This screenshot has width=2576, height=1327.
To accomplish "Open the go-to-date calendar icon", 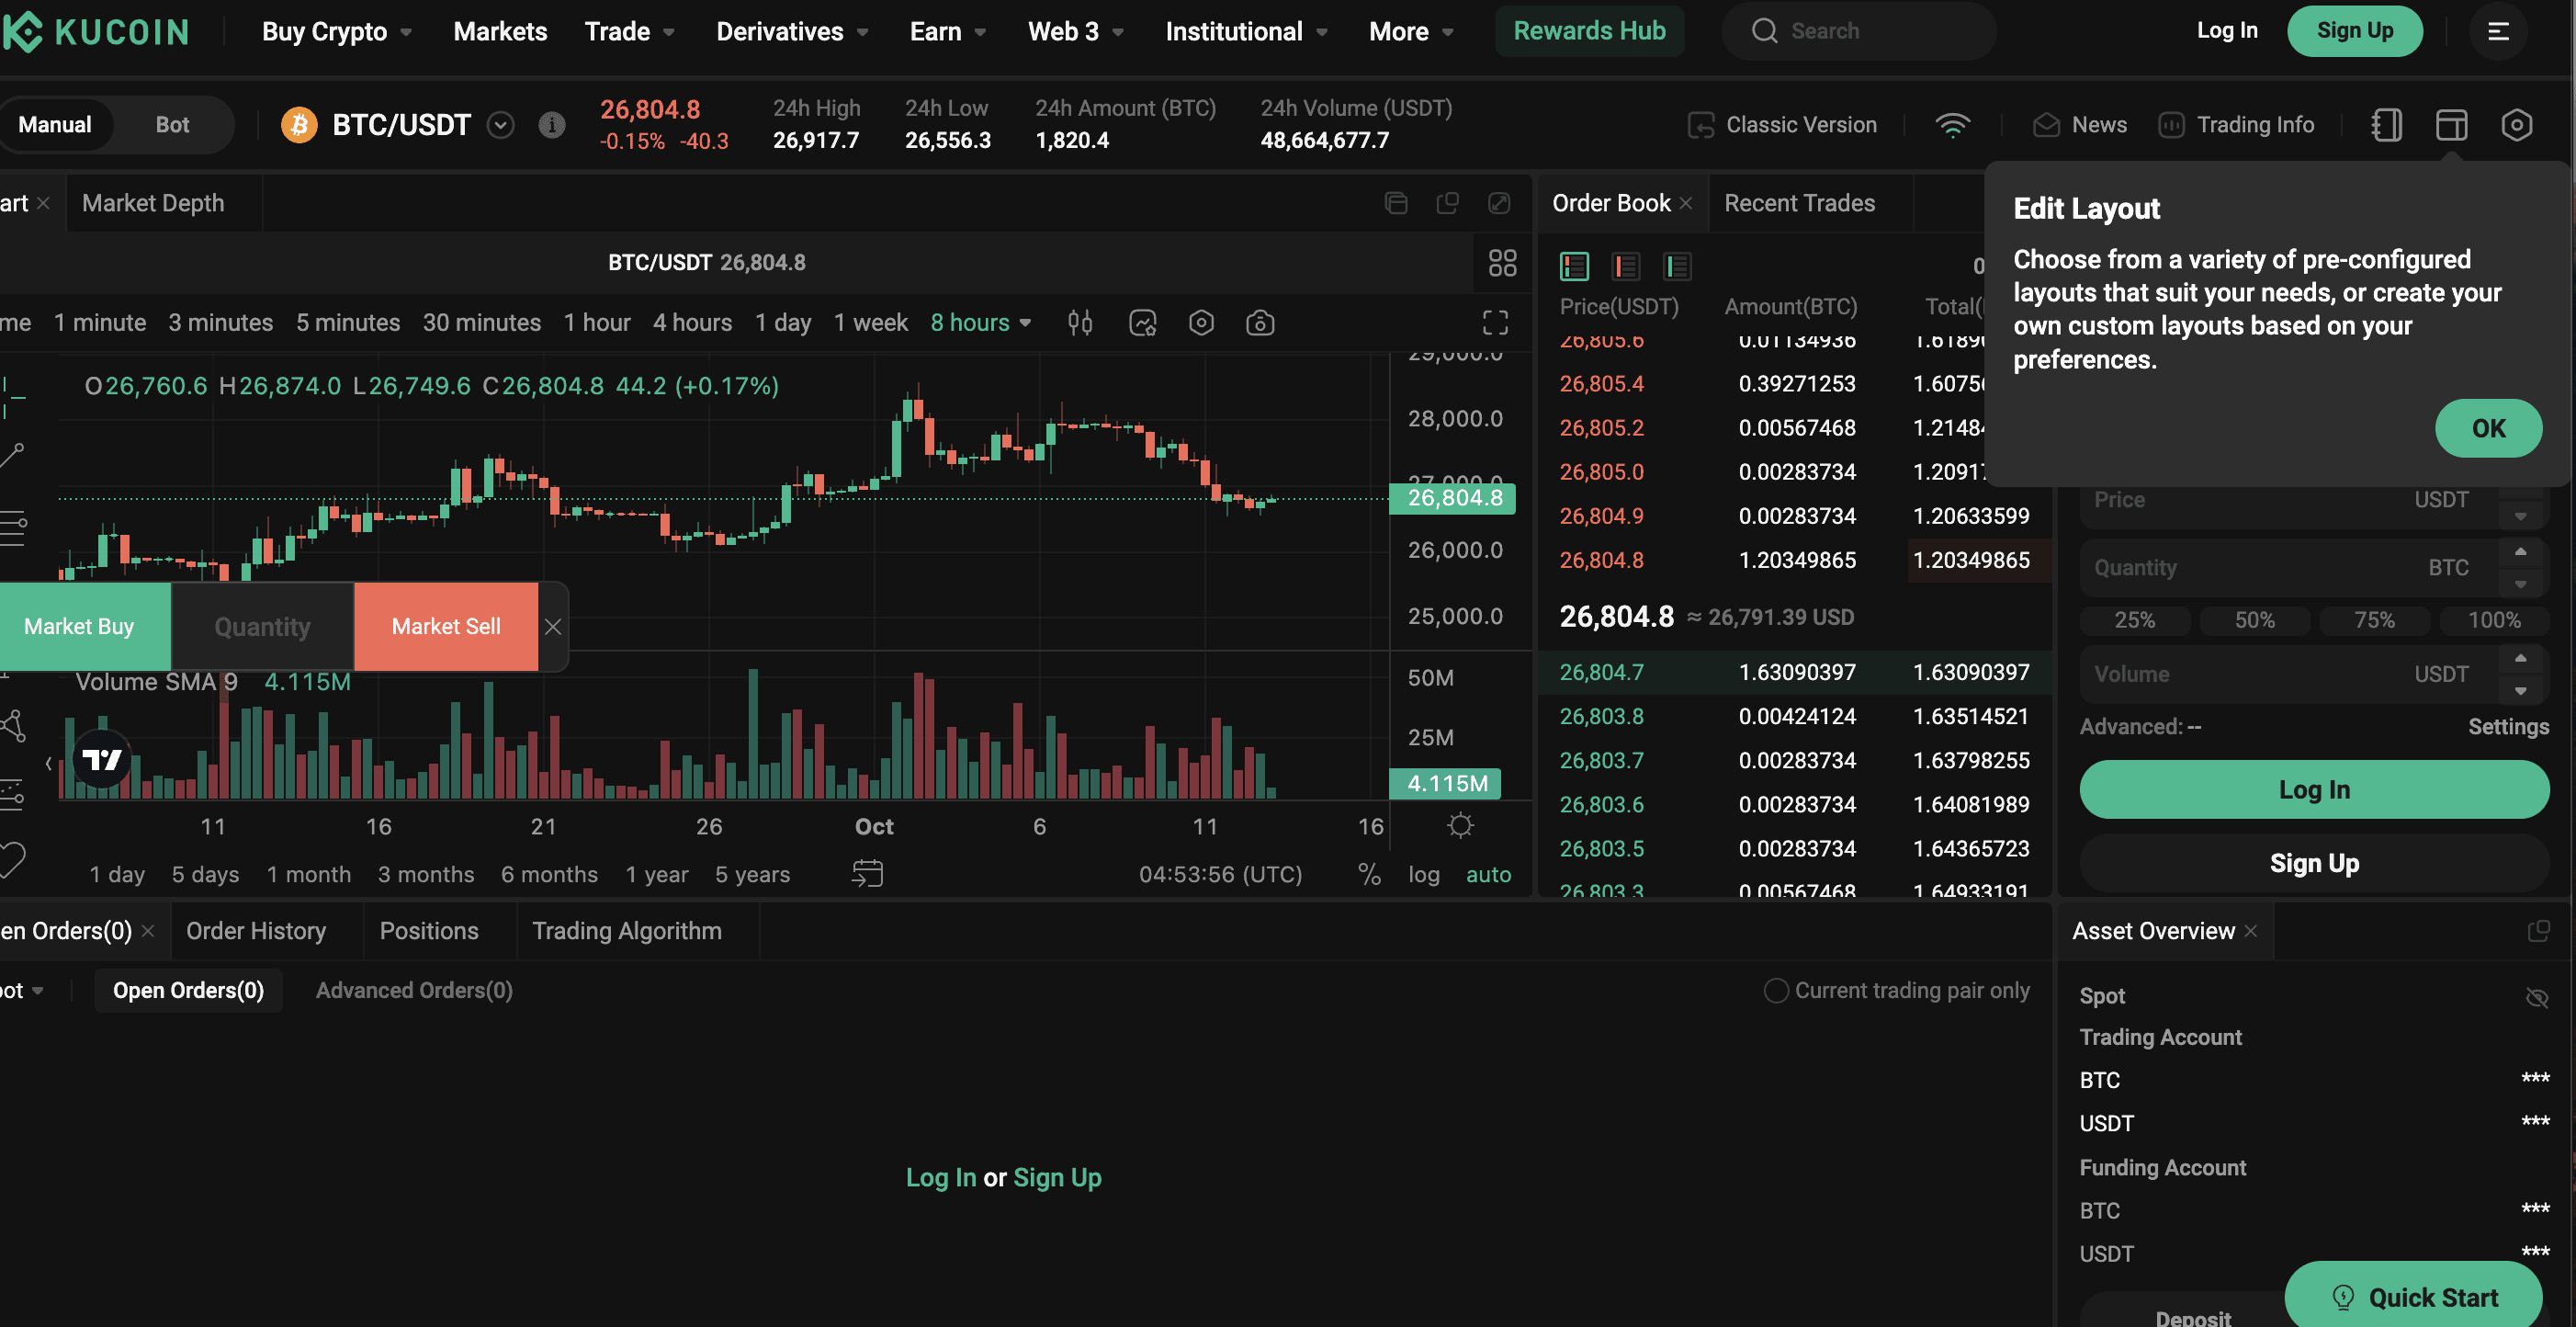I will pyautogui.click(x=866, y=873).
